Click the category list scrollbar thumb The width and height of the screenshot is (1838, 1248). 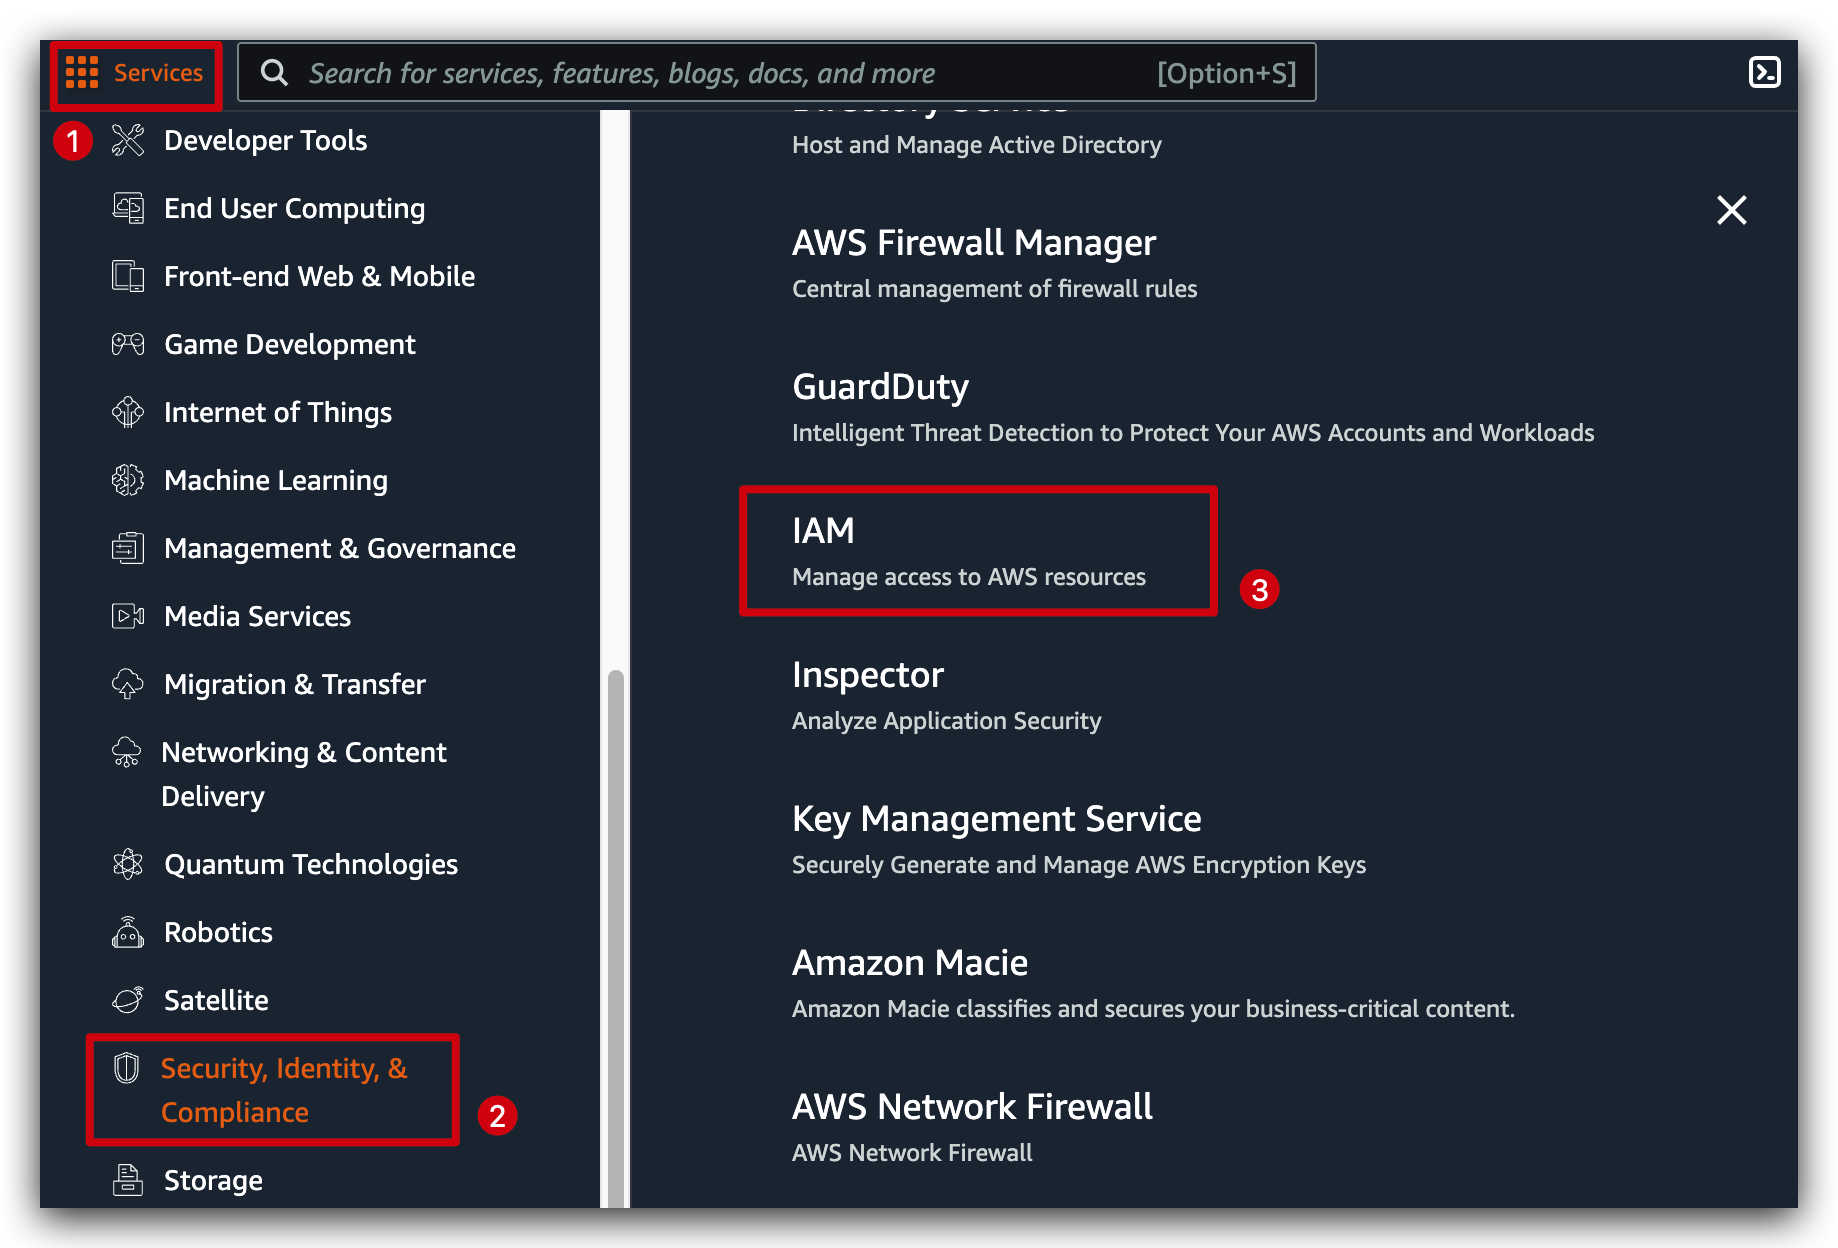616,938
